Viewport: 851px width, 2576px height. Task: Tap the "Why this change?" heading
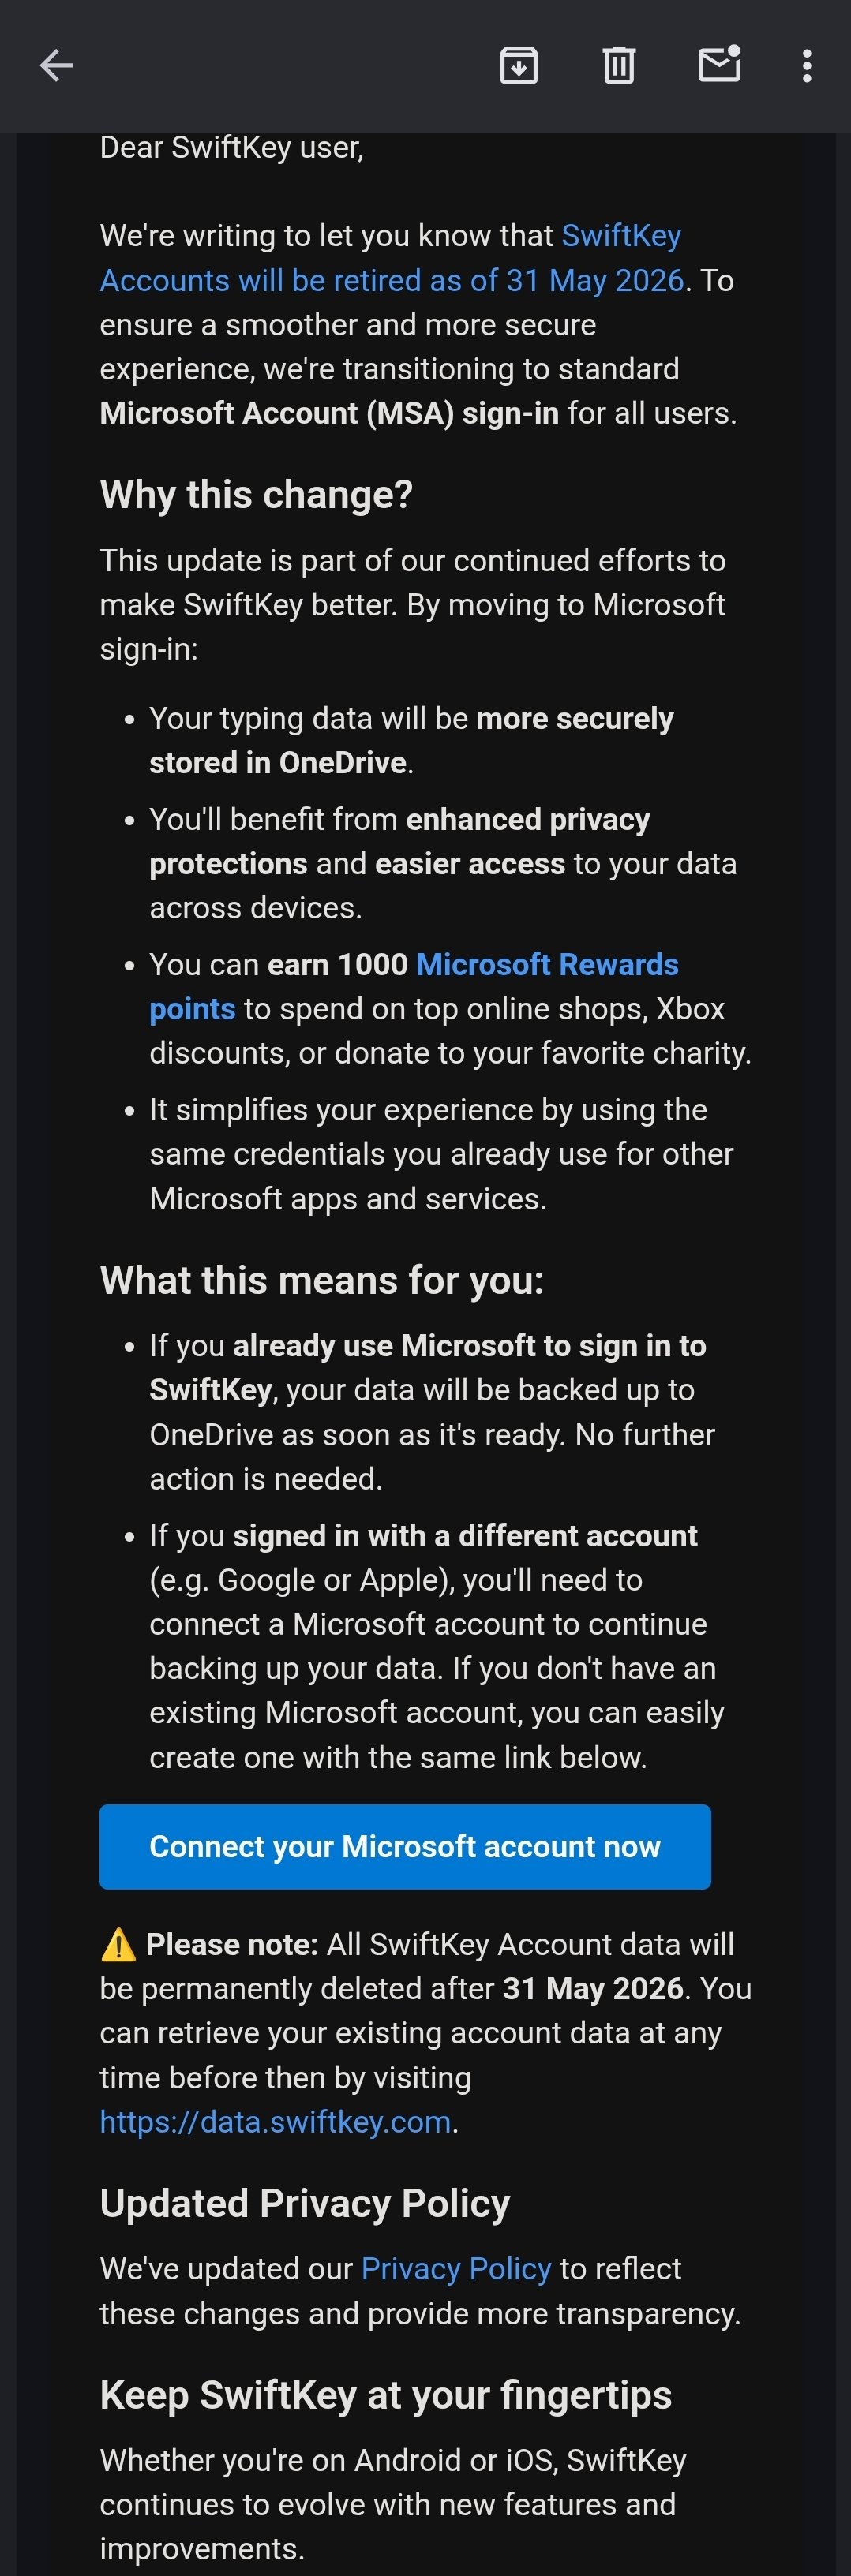pyautogui.click(x=256, y=495)
